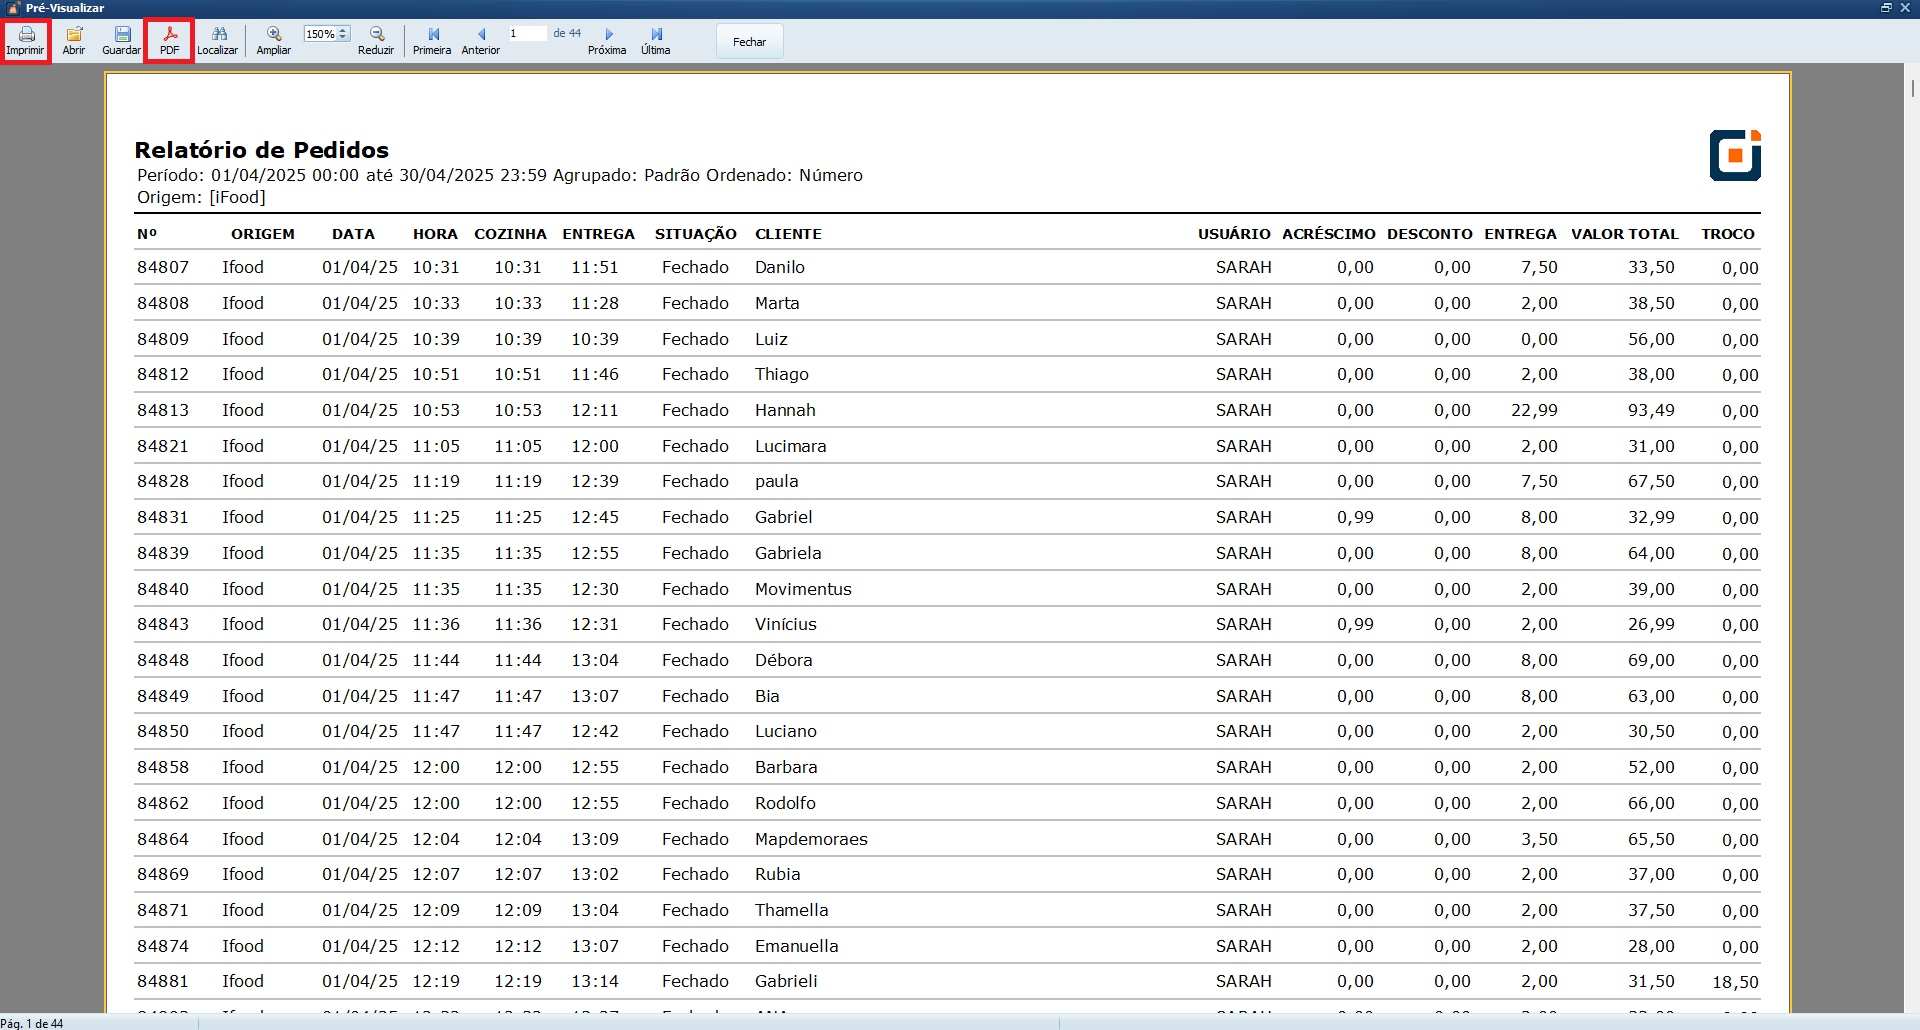
Task: Click the Imprimir printer icon
Action: [26, 40]
